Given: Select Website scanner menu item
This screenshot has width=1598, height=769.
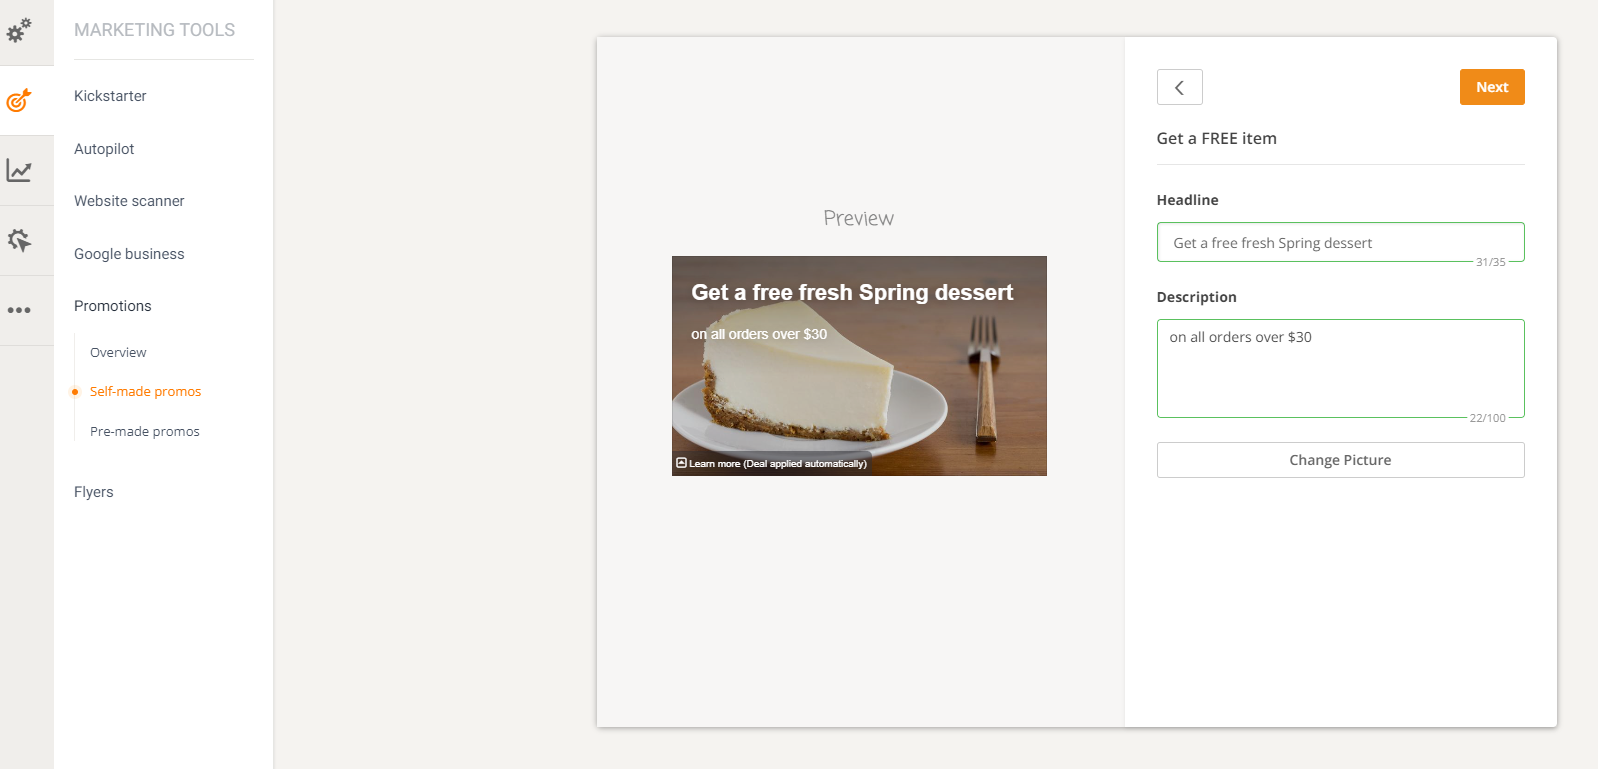Looking at the screenshot, I should pos(129,201).
